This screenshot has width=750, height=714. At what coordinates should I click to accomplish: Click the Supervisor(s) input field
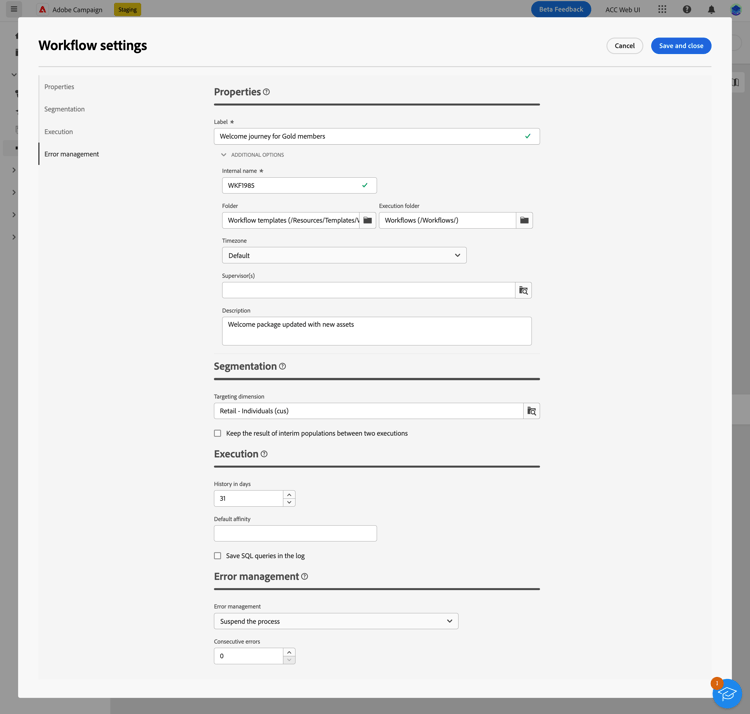tap(368, 290)
